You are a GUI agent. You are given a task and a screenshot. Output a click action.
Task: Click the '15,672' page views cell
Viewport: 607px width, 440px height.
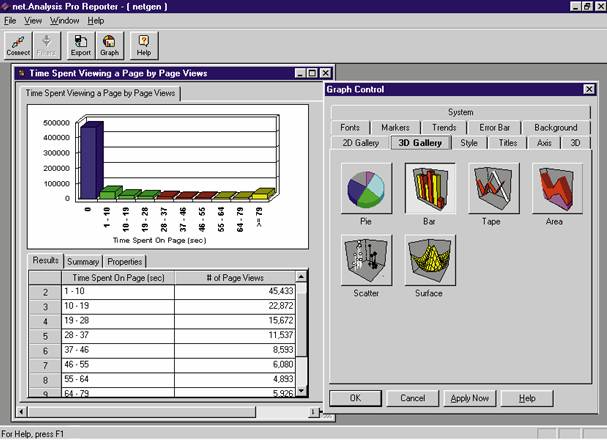tap(235, 321)
